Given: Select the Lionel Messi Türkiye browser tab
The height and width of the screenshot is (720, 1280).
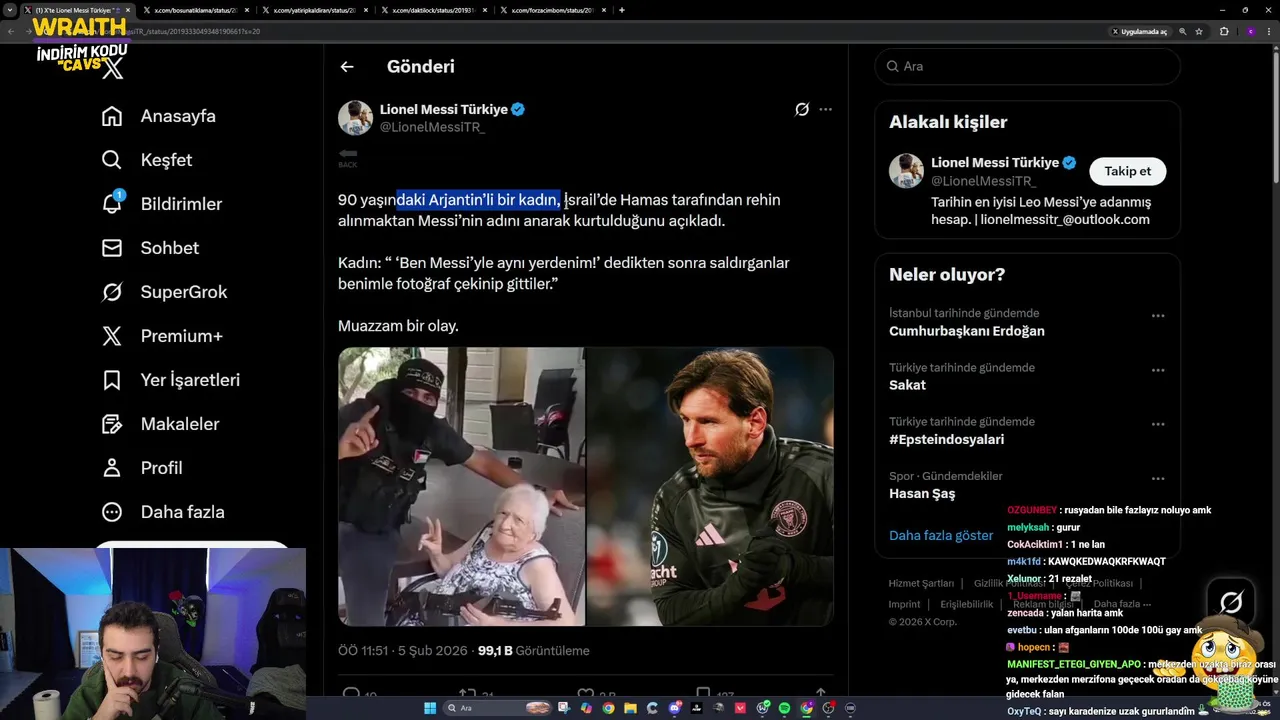Looking at the screenshot, I should coord(76,10).
